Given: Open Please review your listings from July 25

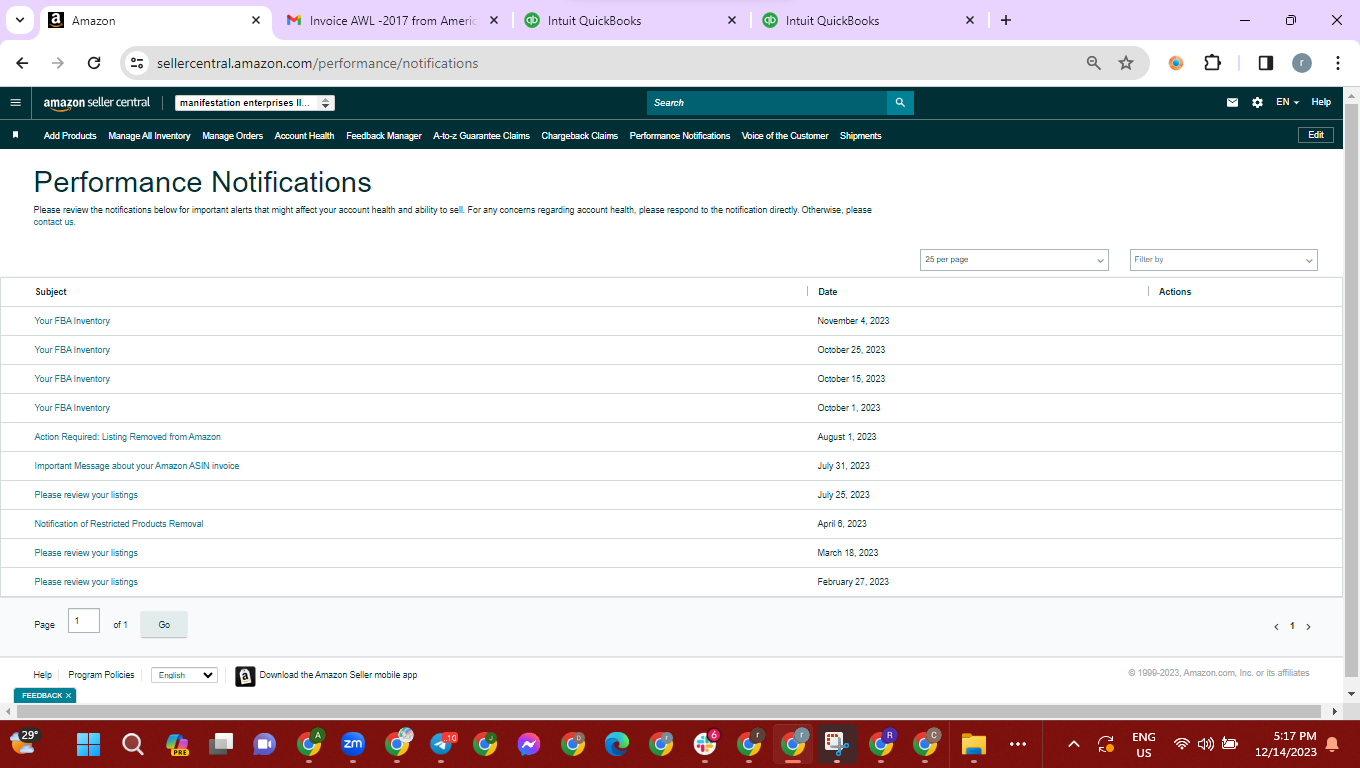Looking at the screenshot, I should click(86, 495).
